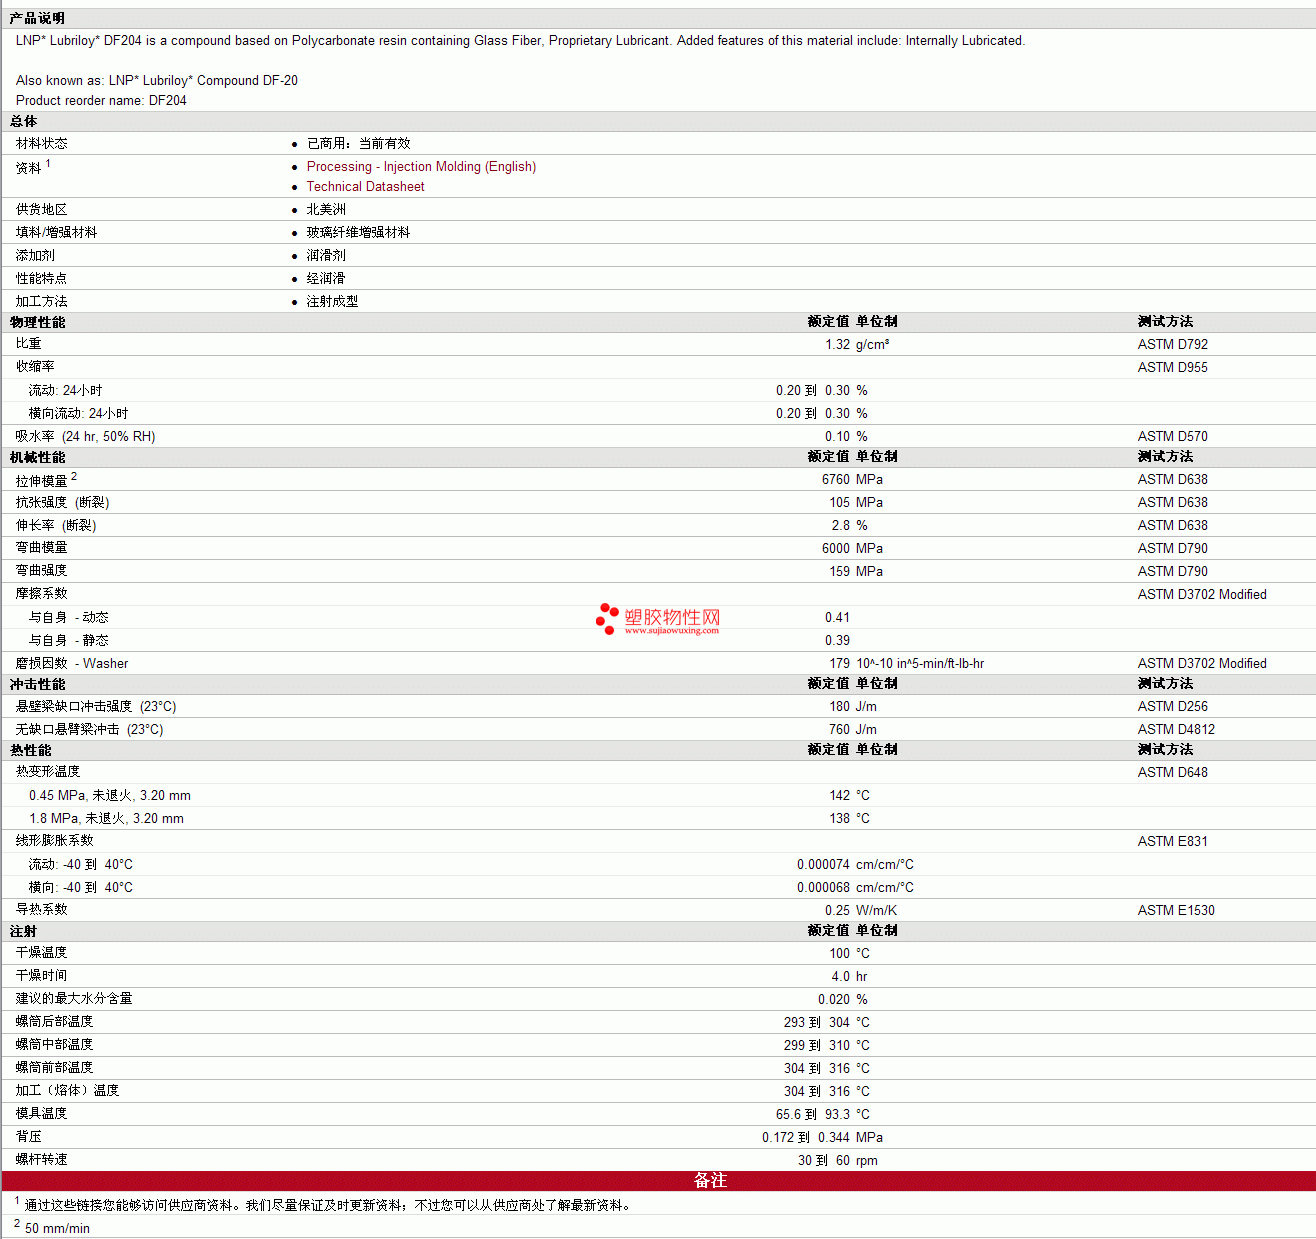
Task: Click the ASTM D955 test method
Action: [x=1173, y=368]
